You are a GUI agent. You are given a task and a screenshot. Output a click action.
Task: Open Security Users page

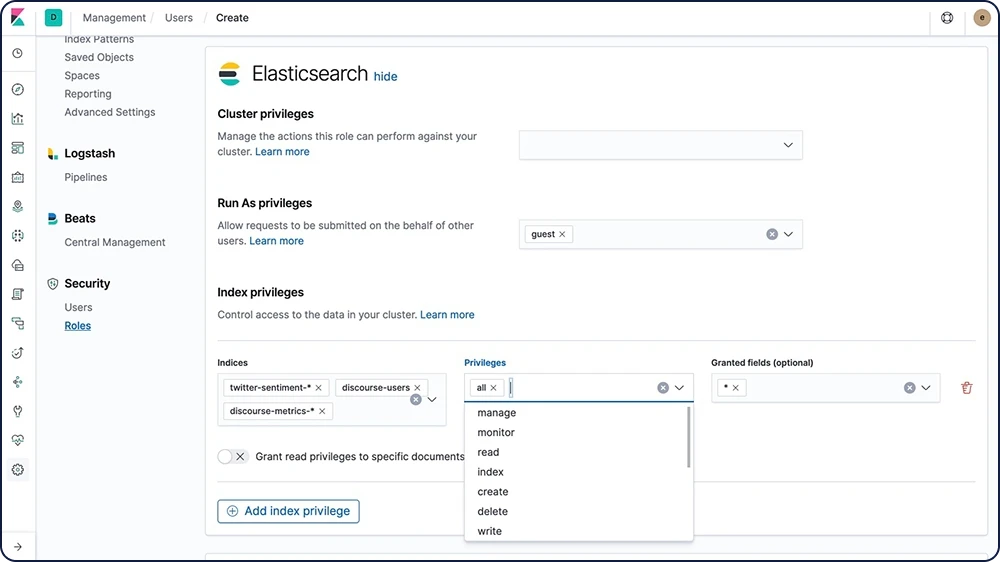pyautogui.click(x=78, y=307)
